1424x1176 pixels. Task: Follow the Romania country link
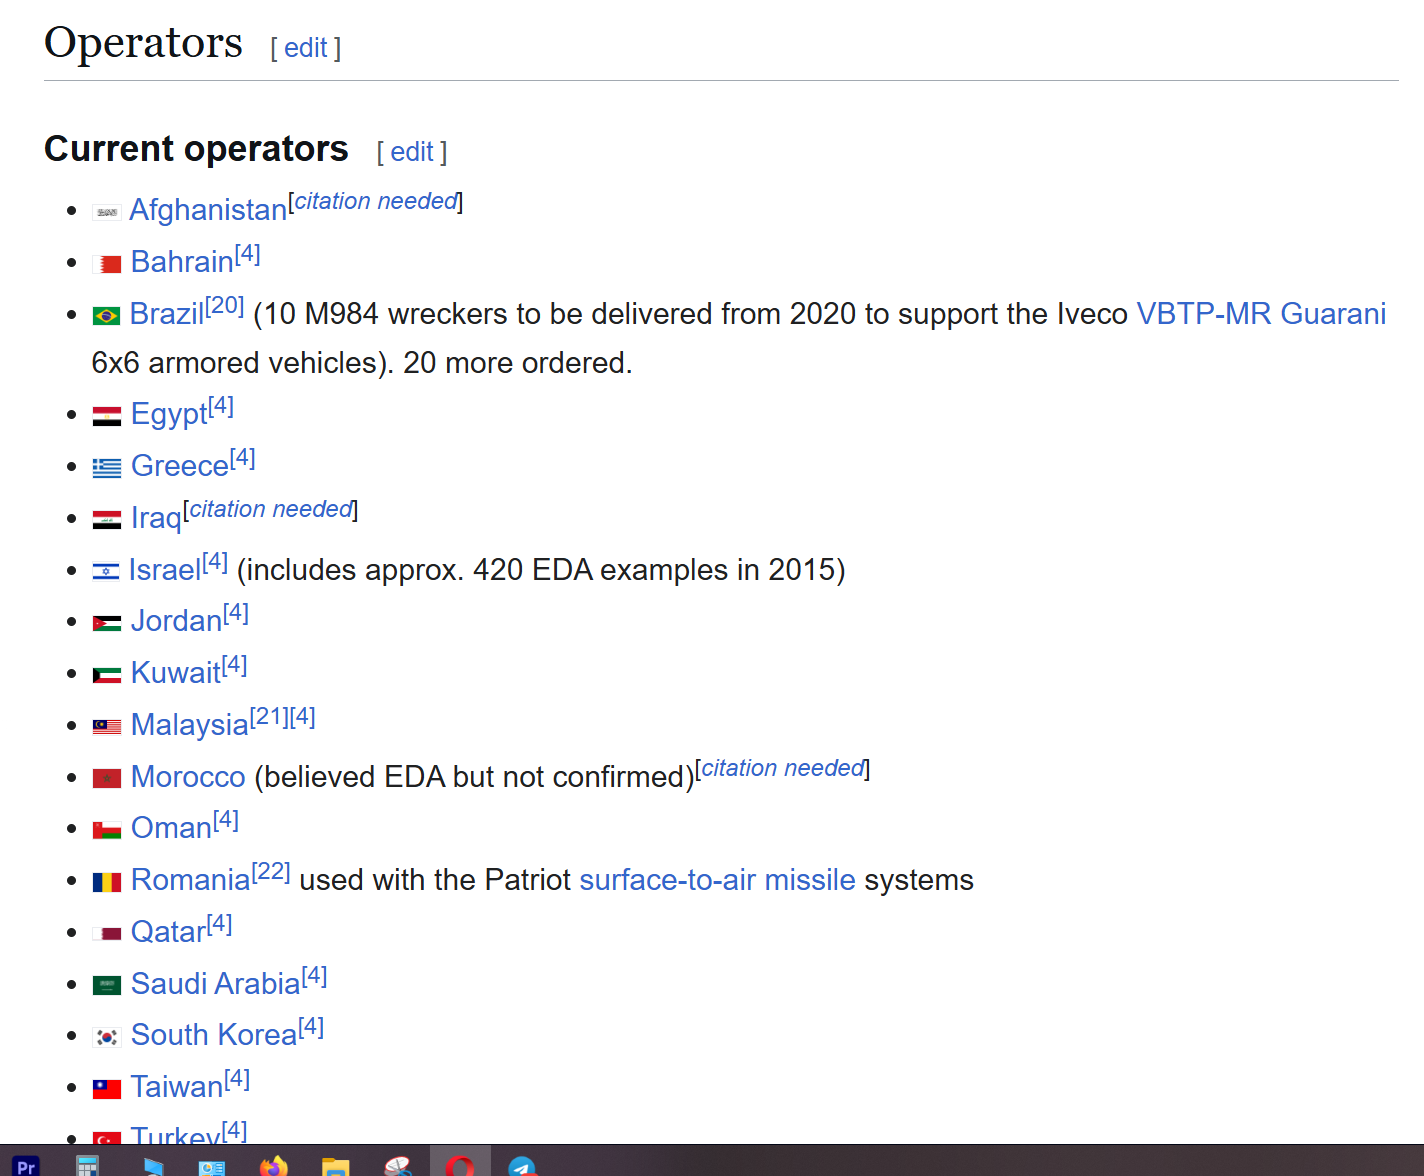pyautogui.click(x=191, y=880)
